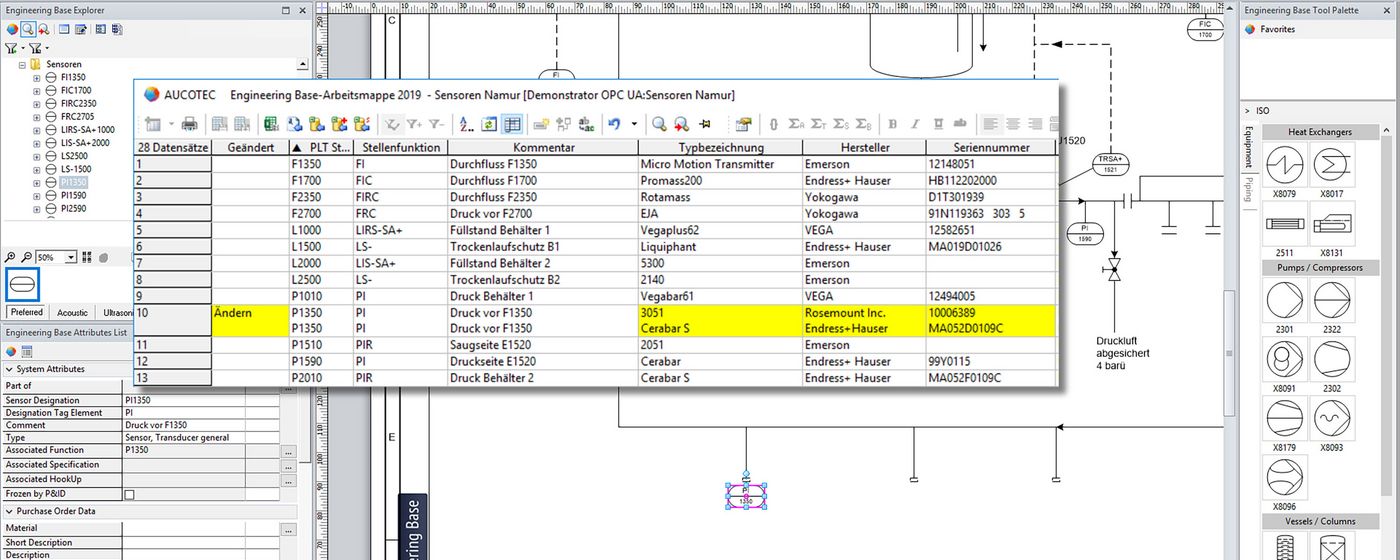Select heat exchanger symbol X8017
The image size is (1400, 560).
[1331, 165]
